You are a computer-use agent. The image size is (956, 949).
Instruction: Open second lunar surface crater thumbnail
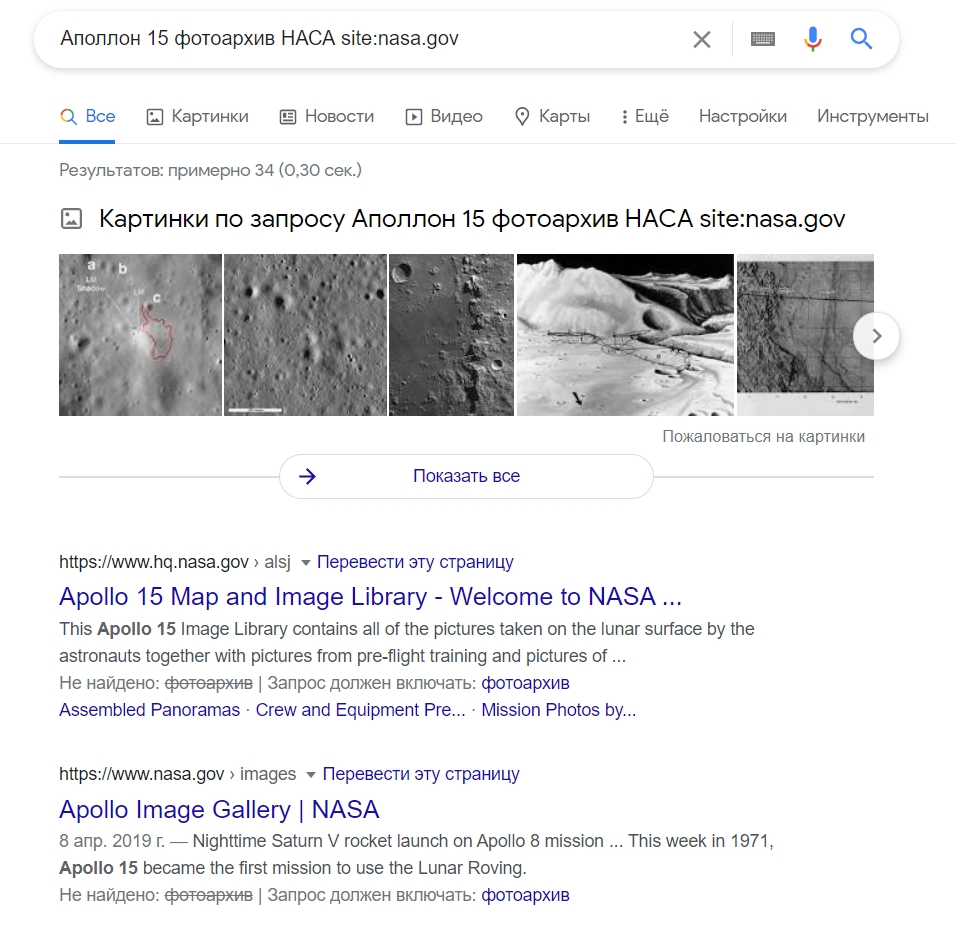(305, 335)
